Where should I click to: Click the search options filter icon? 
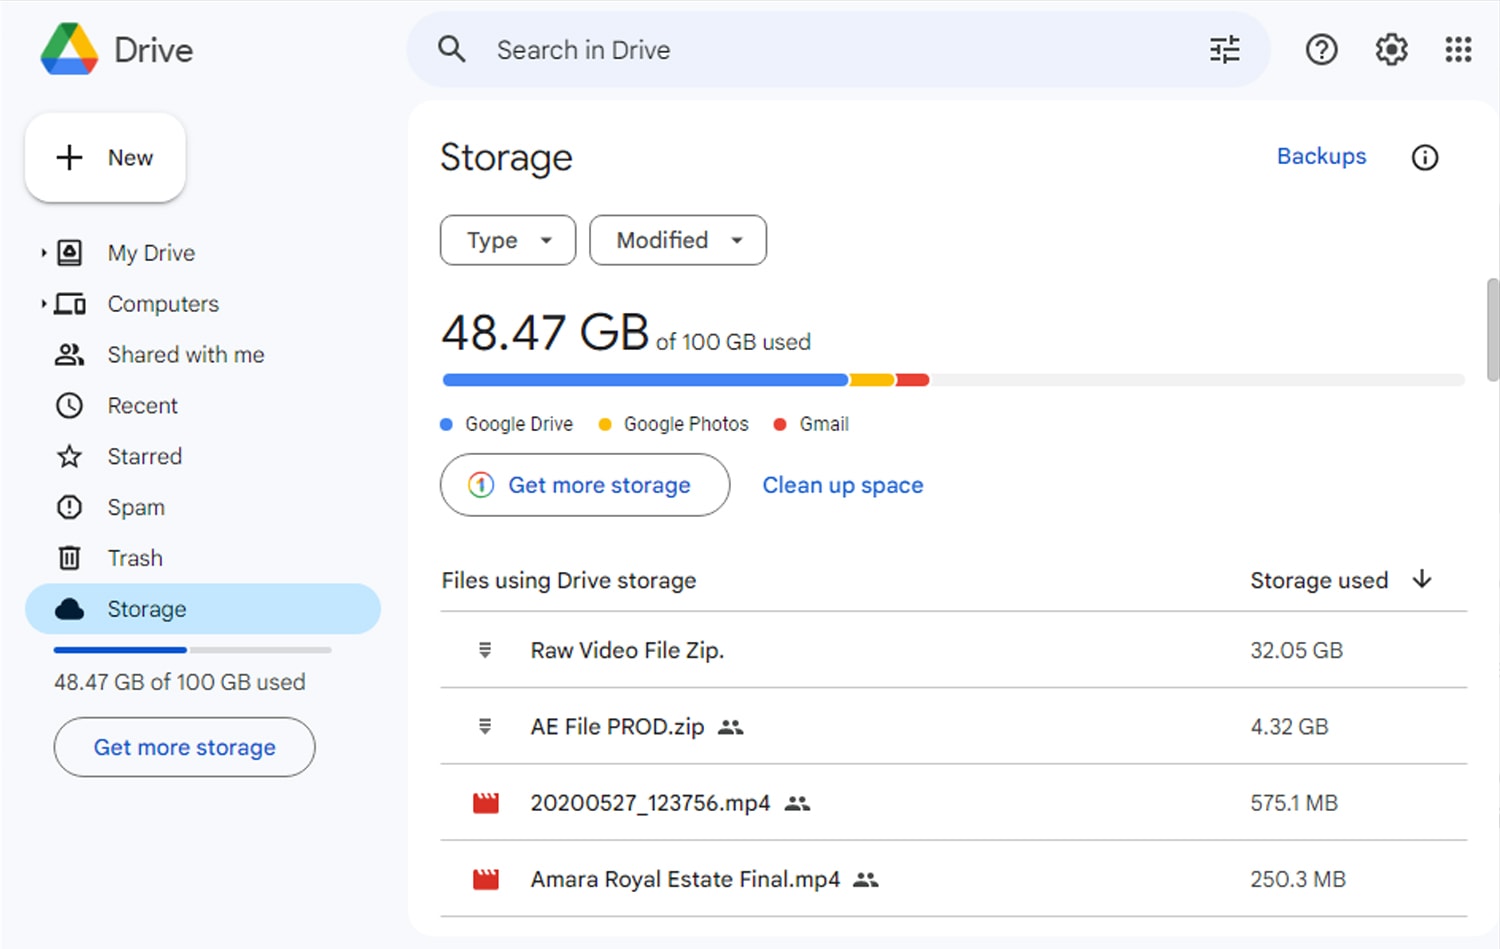1224,49
